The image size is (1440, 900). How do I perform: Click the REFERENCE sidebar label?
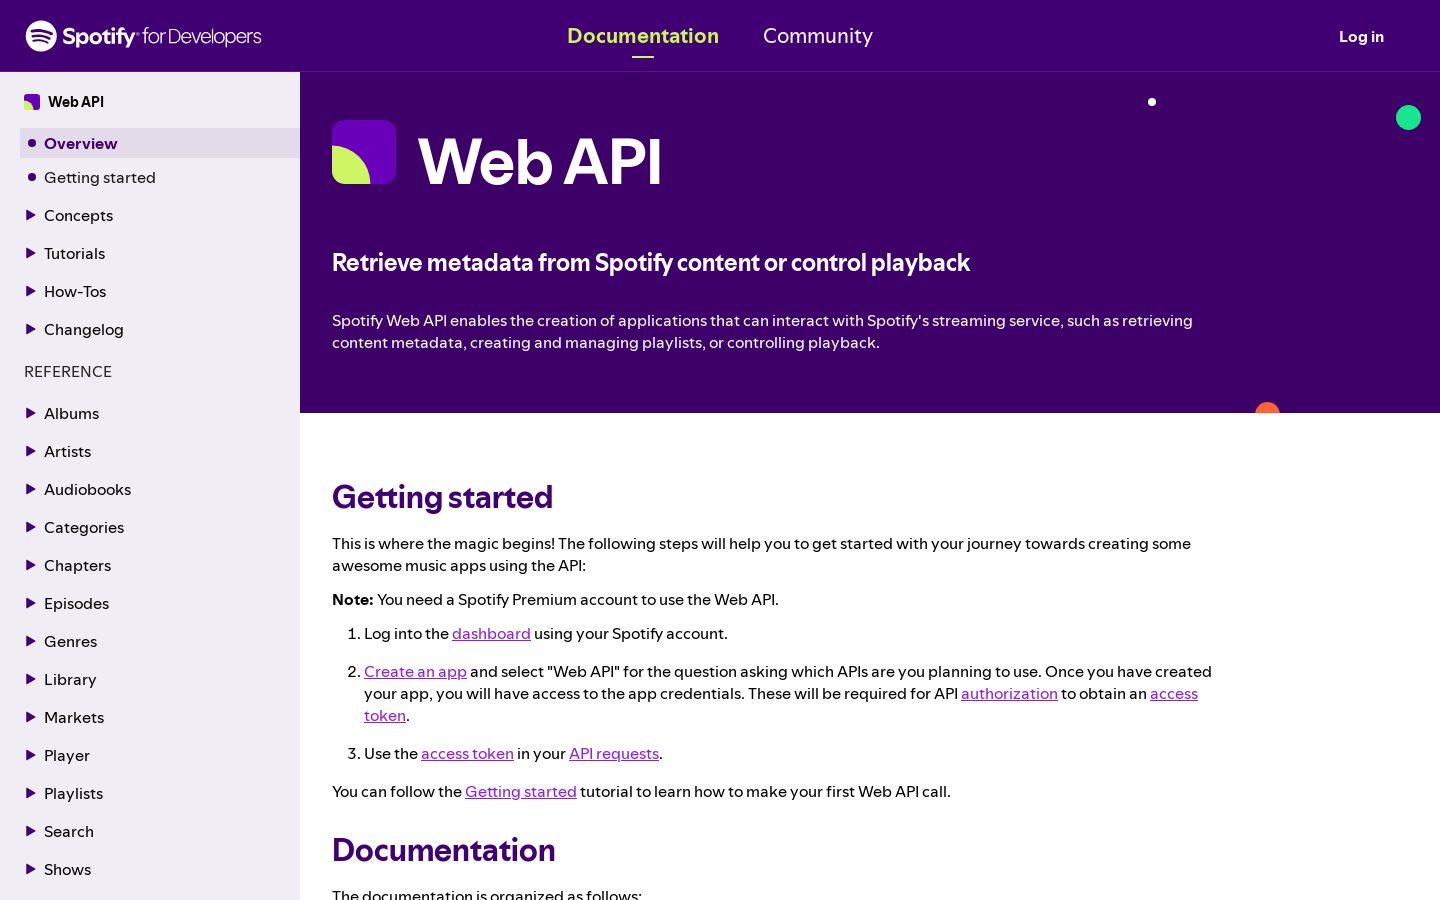pos(68,371)
